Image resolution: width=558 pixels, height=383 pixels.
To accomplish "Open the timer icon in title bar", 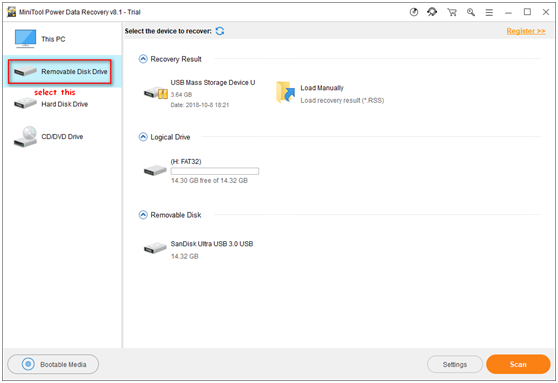I will click(414, 12).
